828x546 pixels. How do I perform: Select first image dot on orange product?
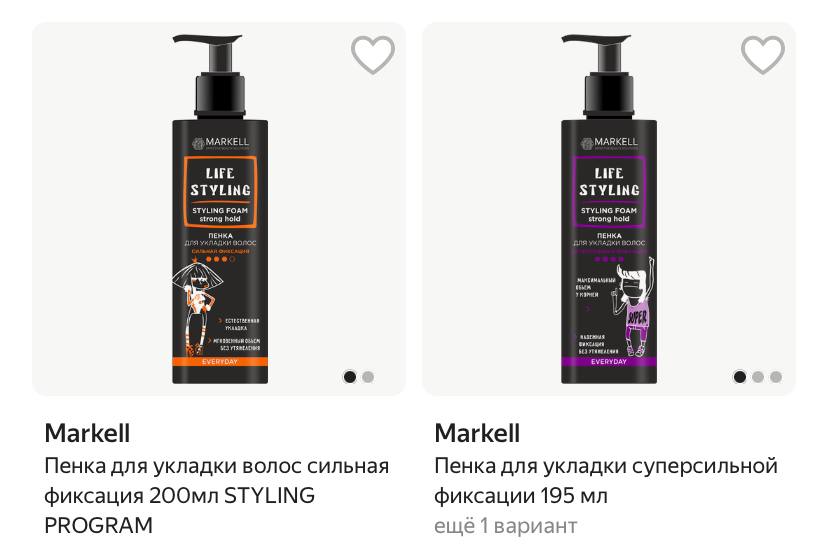[x=350, y=377]
